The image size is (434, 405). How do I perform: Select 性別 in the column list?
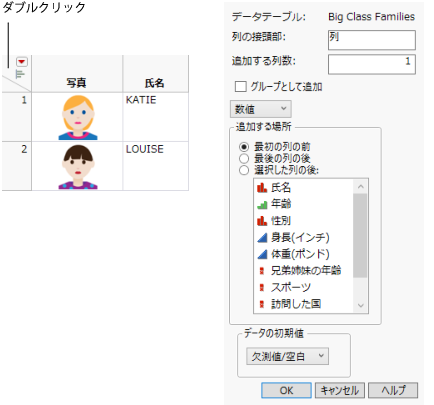tap(281, 221)
